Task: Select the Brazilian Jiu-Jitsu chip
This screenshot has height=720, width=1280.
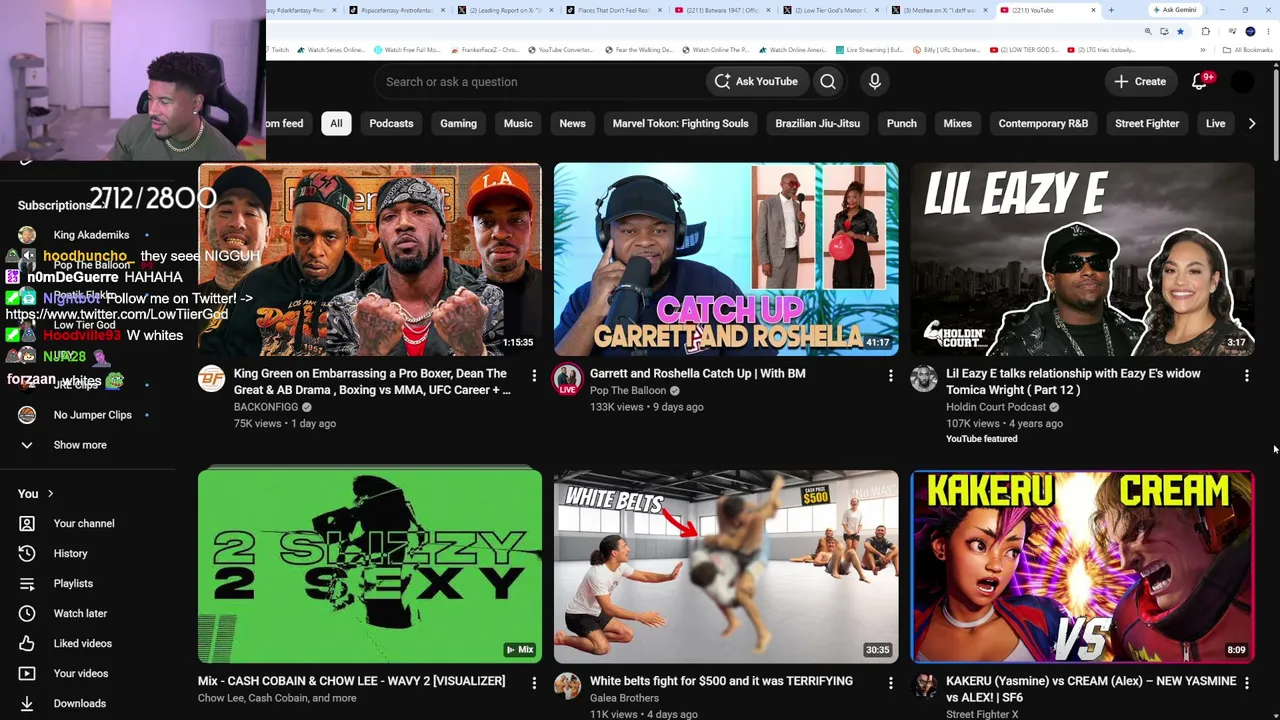Action: point(817,124)
